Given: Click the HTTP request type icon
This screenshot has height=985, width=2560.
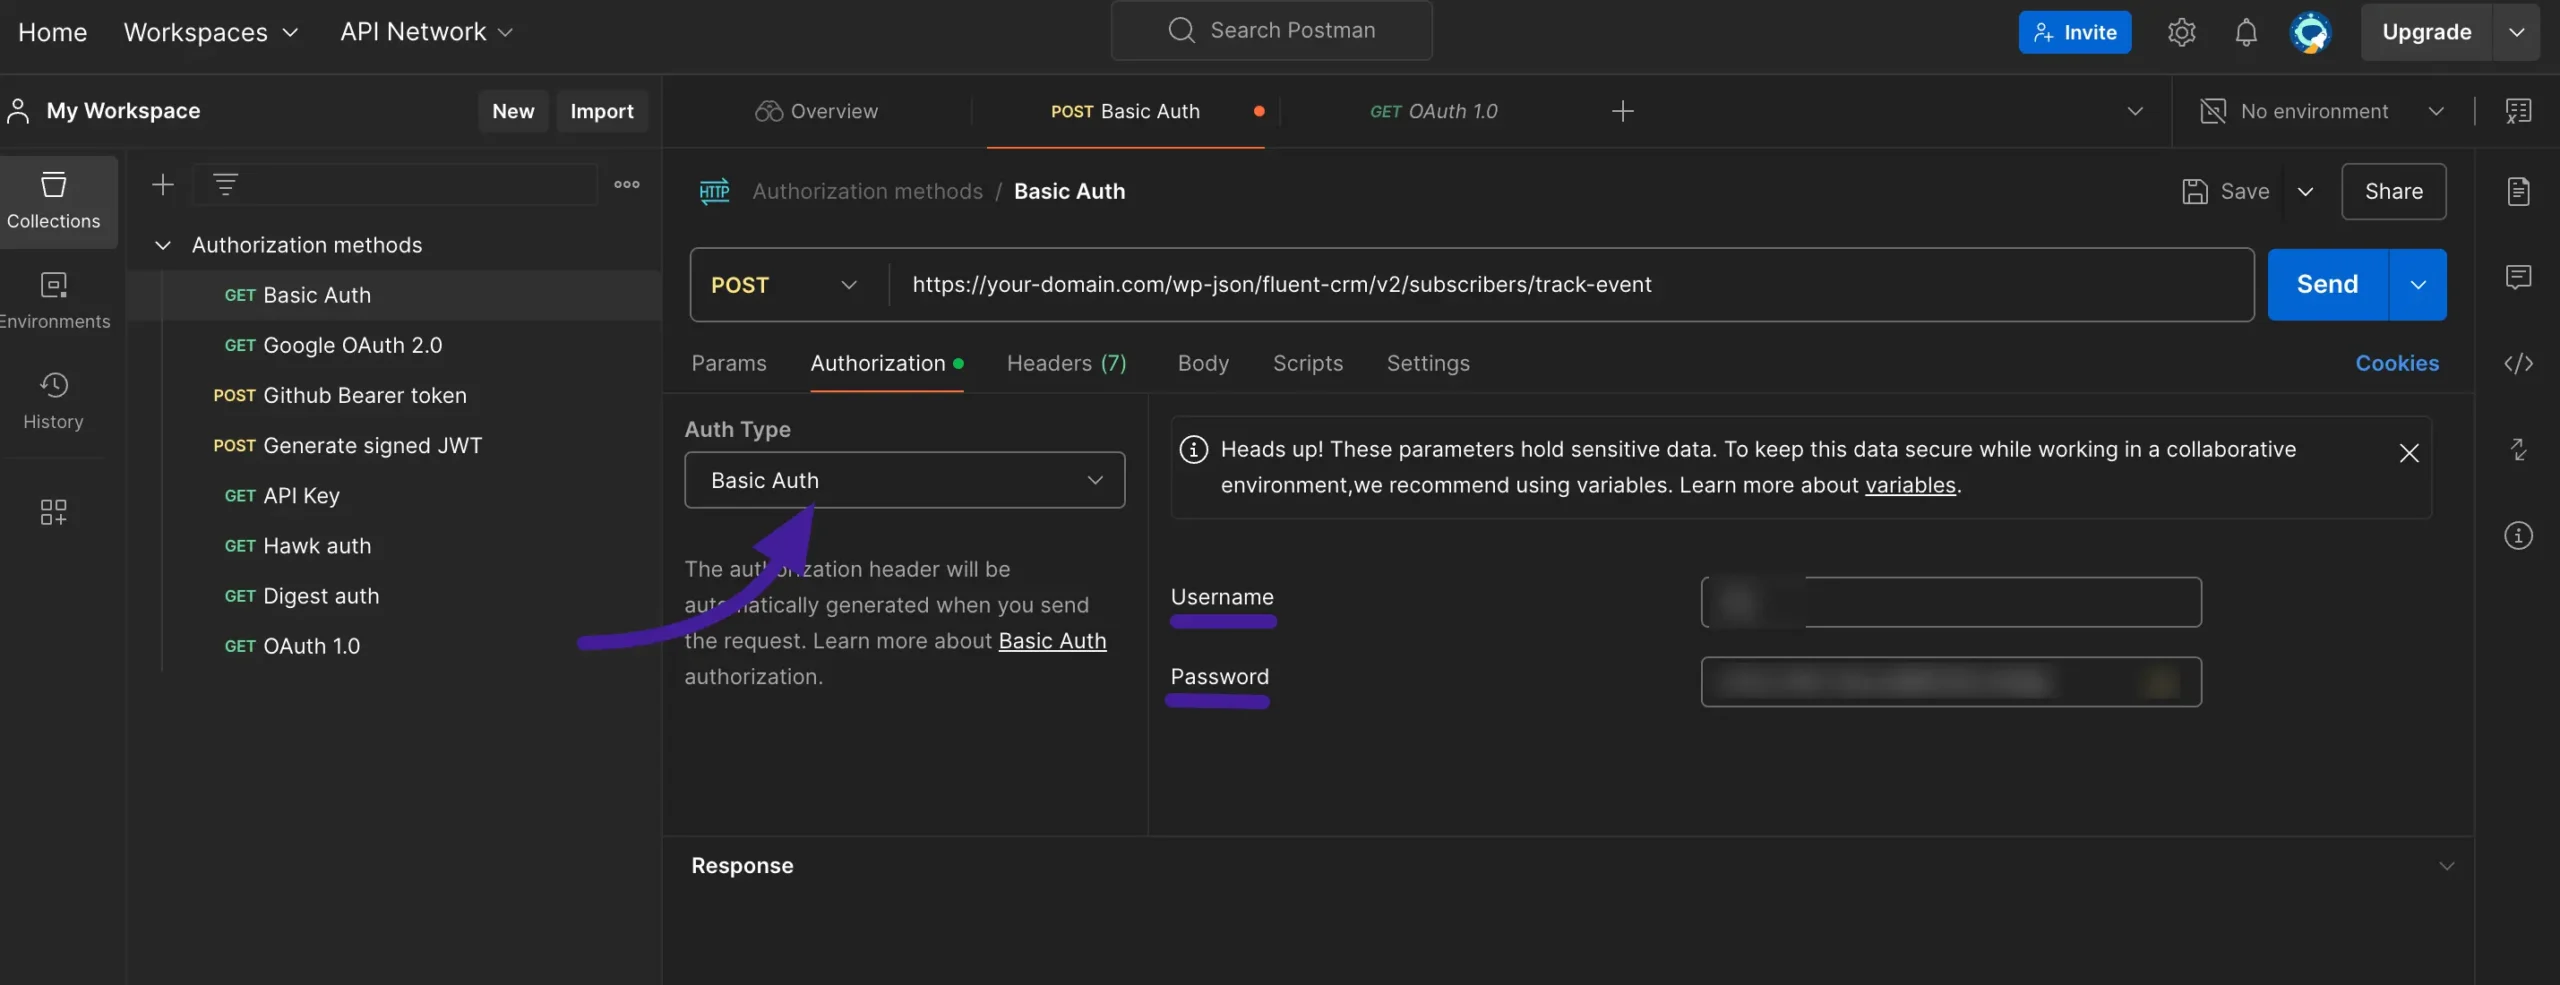Looking at the screenshot, I should pos(714,191).
